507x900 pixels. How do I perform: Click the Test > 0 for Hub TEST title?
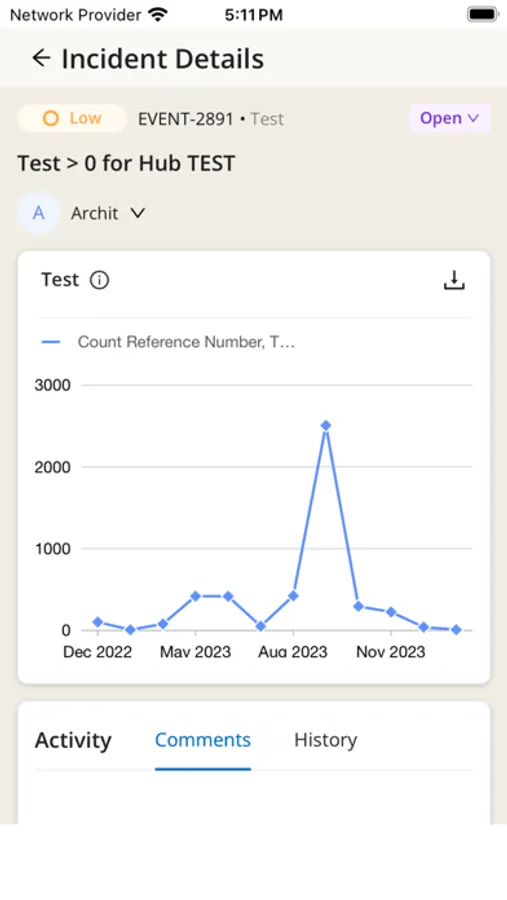126,164
